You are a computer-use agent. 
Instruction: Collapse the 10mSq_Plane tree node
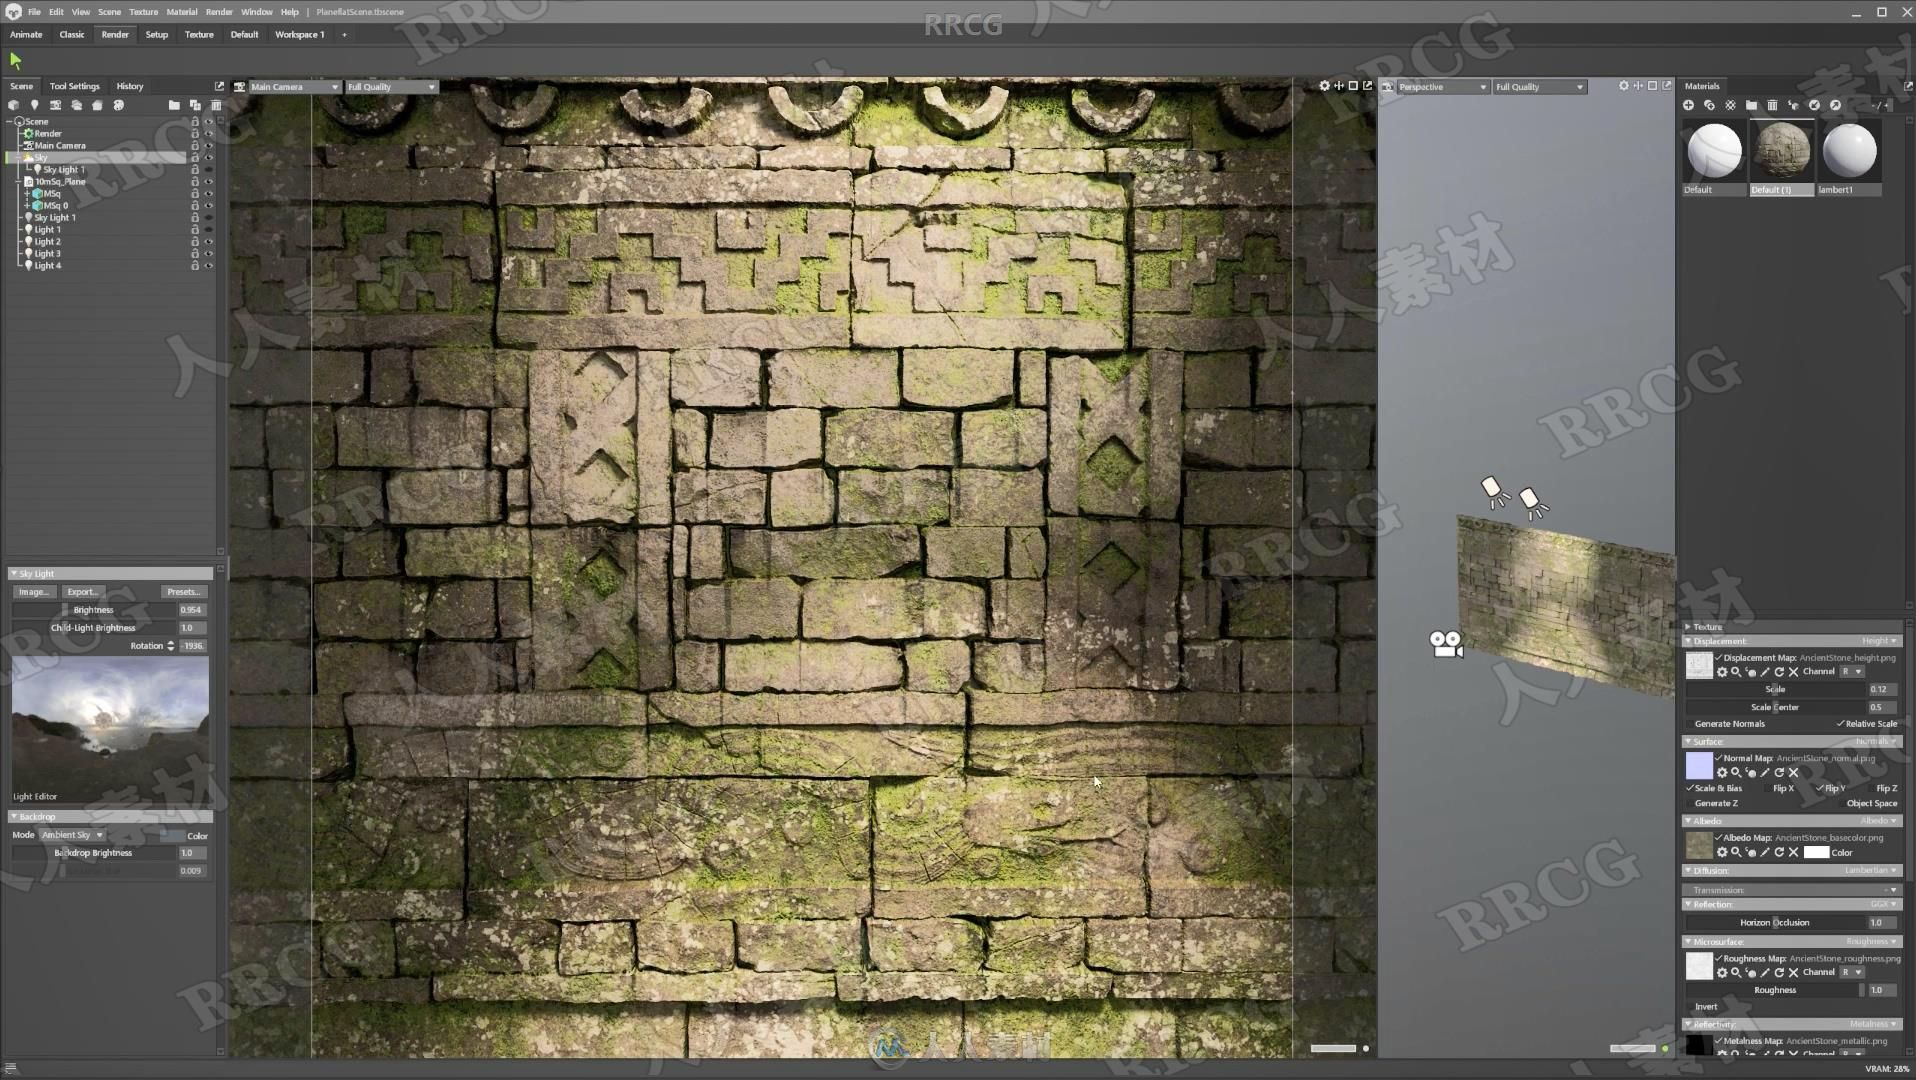[x=19, y=182]
